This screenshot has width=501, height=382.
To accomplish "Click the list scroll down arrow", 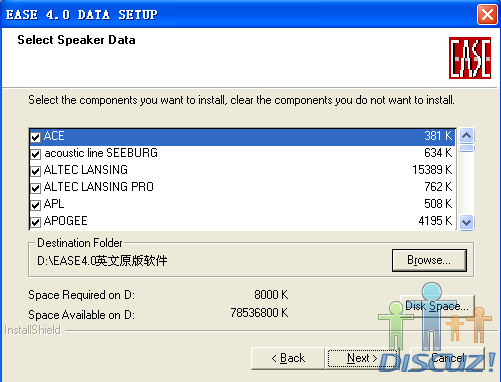I will (466, 222).
